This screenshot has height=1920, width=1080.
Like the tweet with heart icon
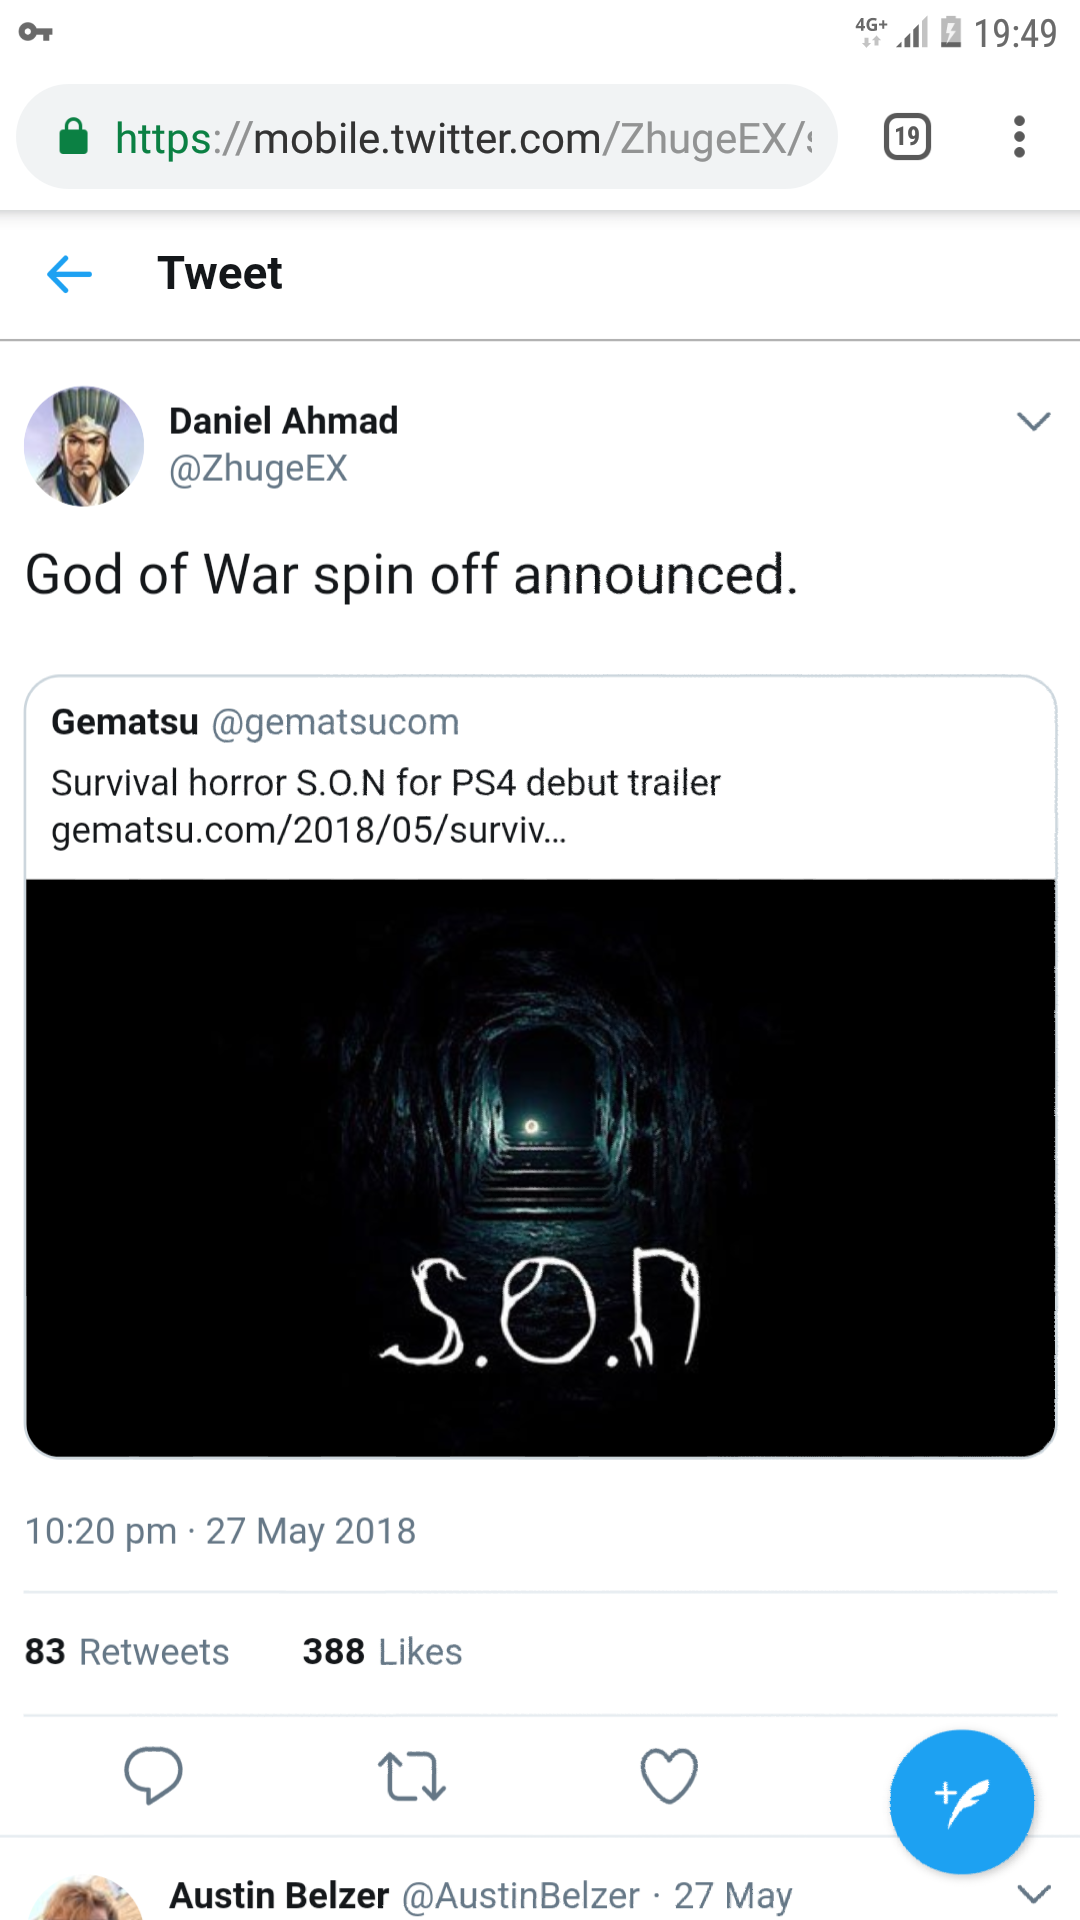[x=668, y=1776]
